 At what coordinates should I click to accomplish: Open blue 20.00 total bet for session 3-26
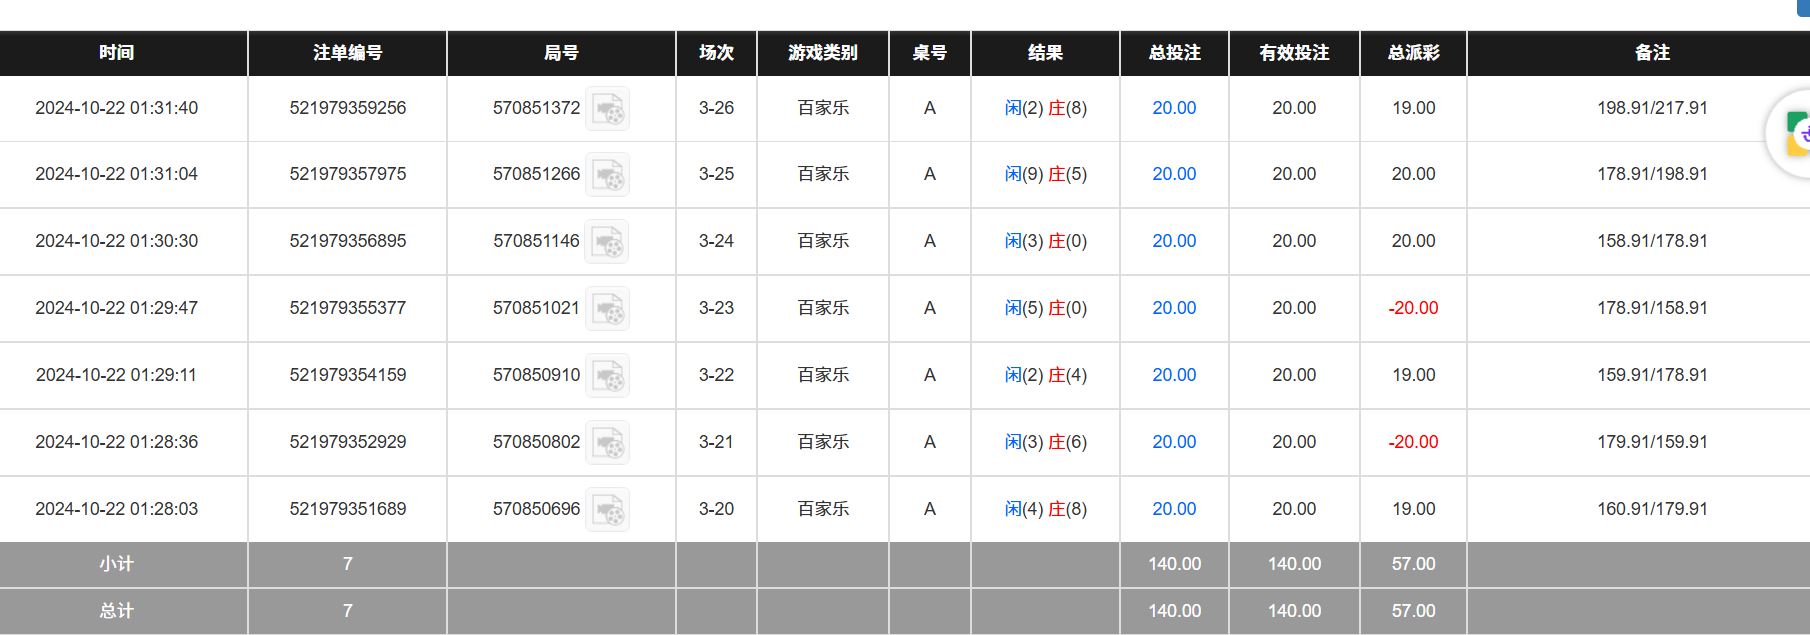[x=1174, y=108]
